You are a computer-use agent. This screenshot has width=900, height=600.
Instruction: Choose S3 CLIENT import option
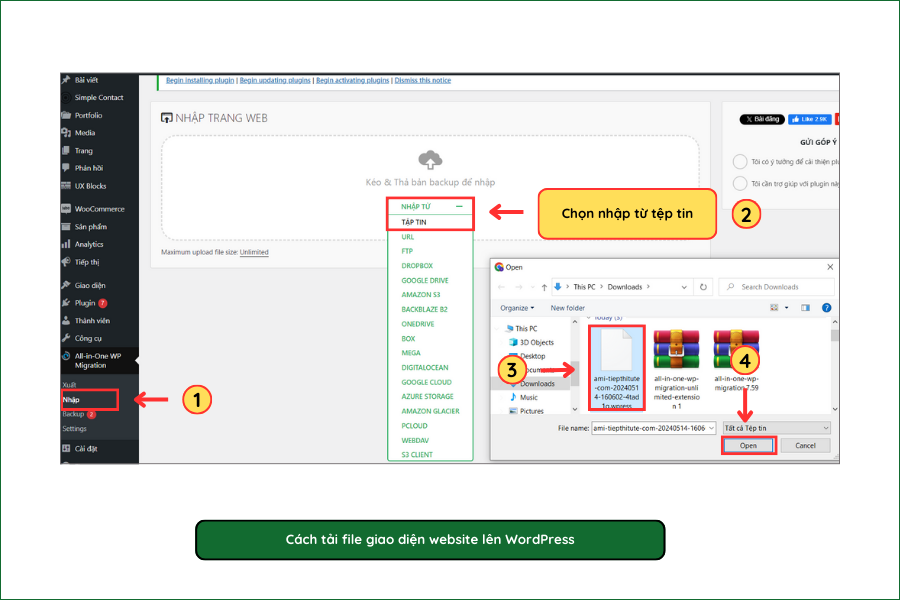[x=417, y=455]
